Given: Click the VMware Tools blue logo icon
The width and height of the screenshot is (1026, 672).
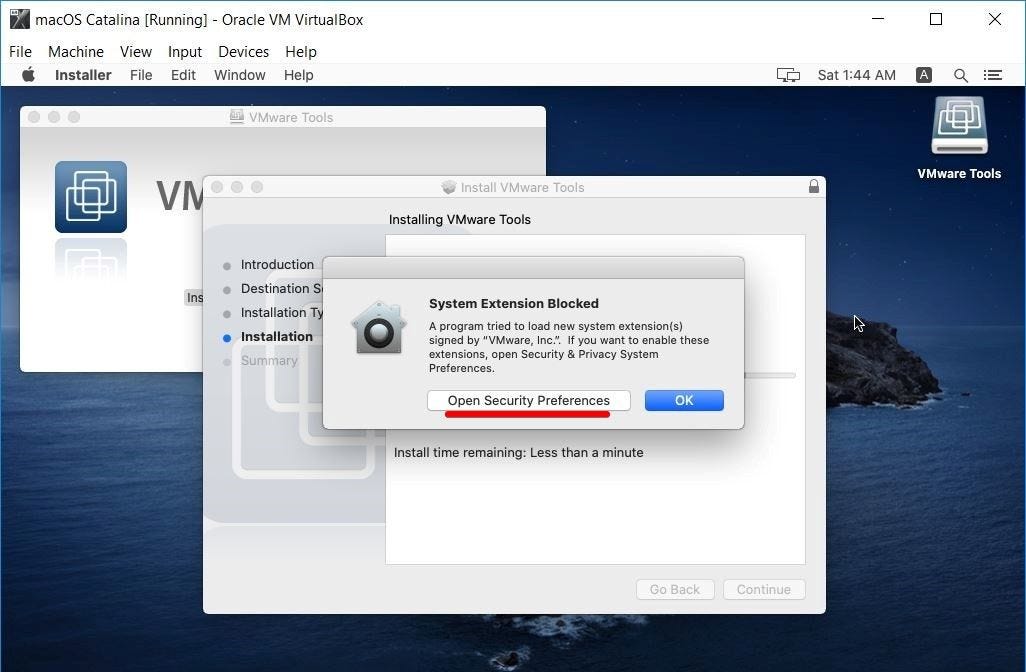Looking at the screenshot, I should point(91,197).
